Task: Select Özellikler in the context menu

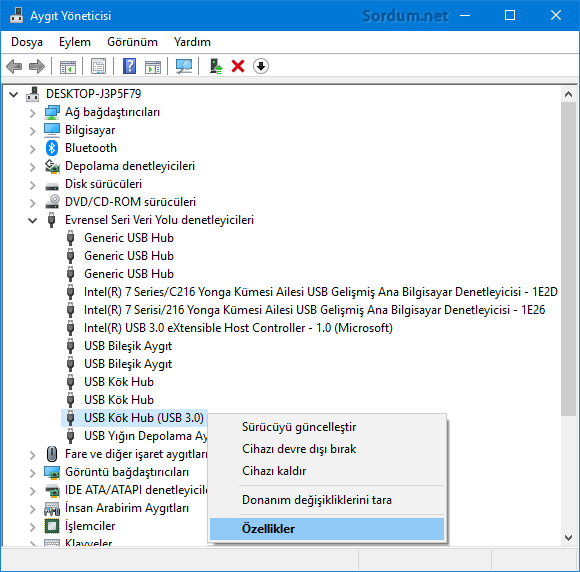Action: (327, 529)
